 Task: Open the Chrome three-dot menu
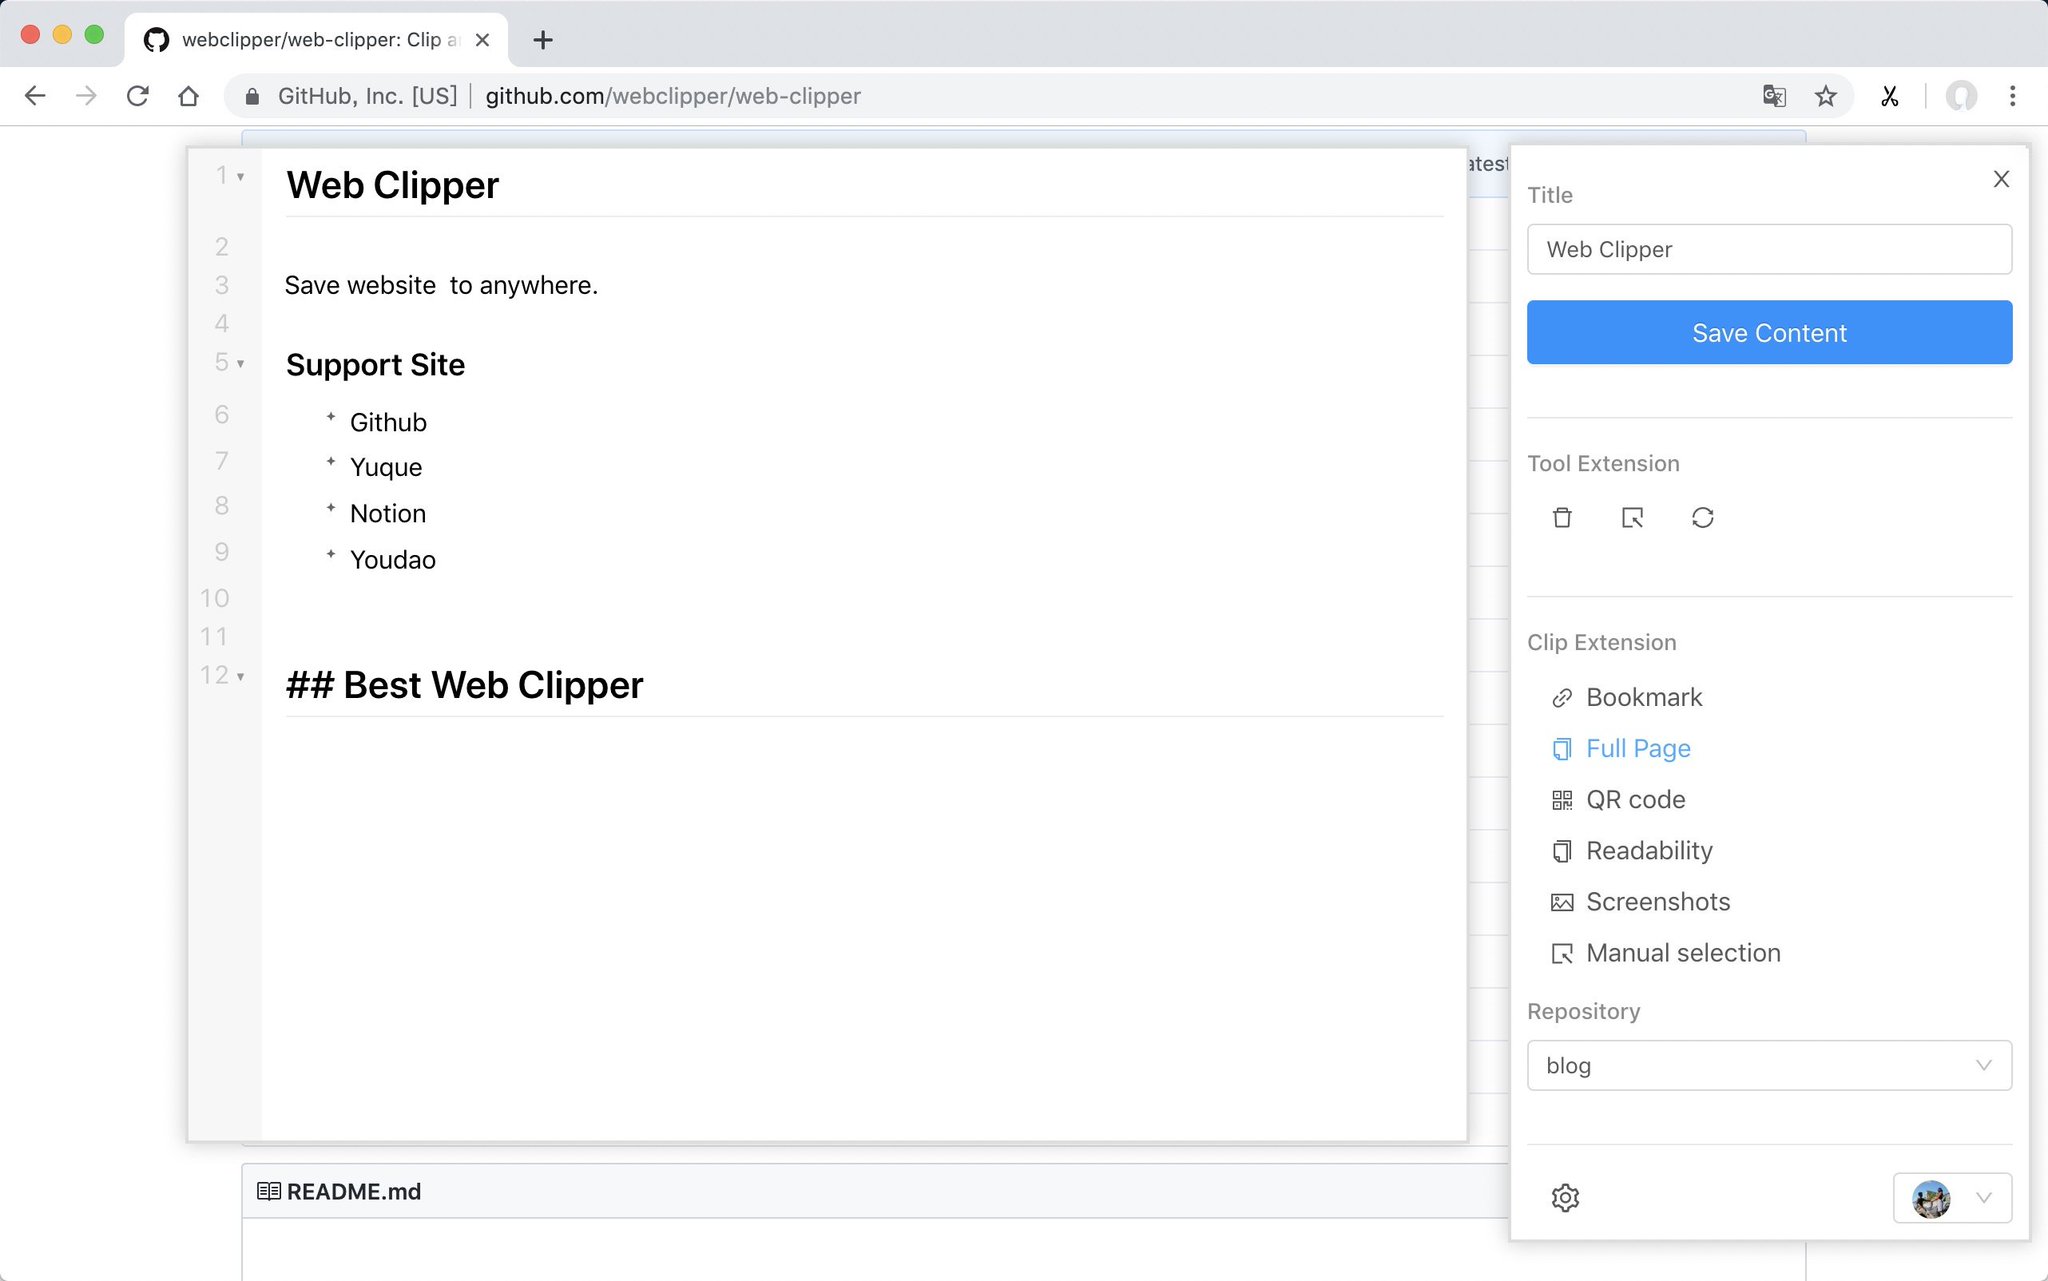pos(2012,96)
